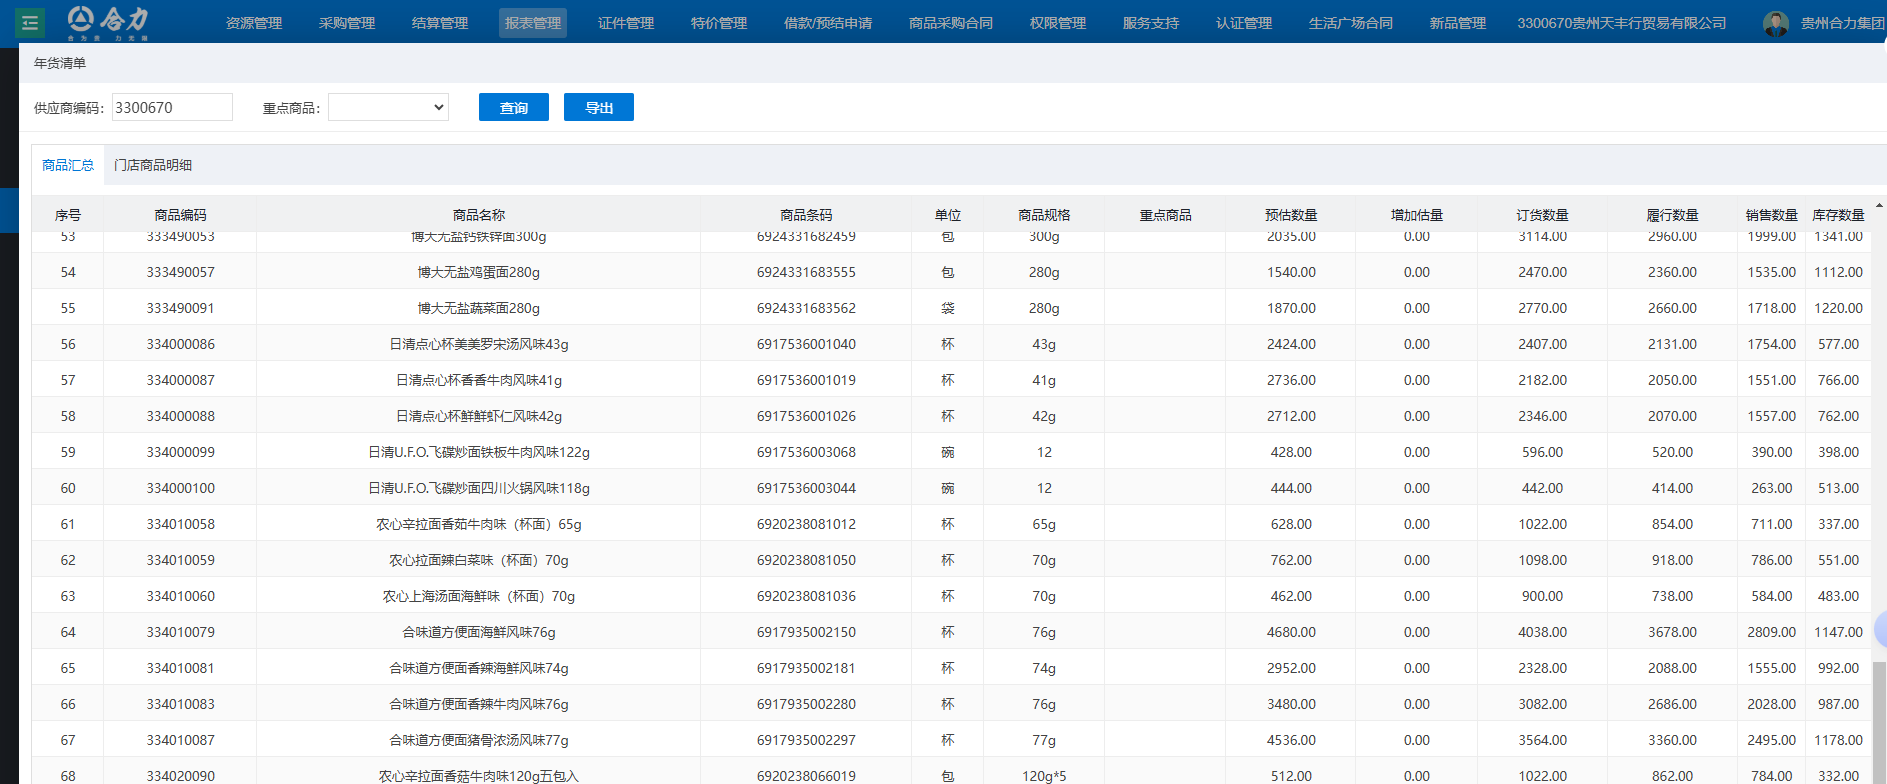Select the 结算管理 menu item

pyautogui.click(x=440, y=23)
